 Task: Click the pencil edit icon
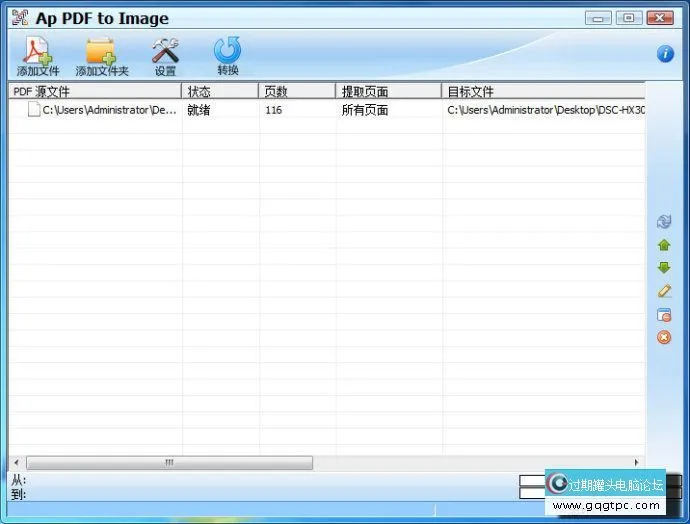(664, 291)
